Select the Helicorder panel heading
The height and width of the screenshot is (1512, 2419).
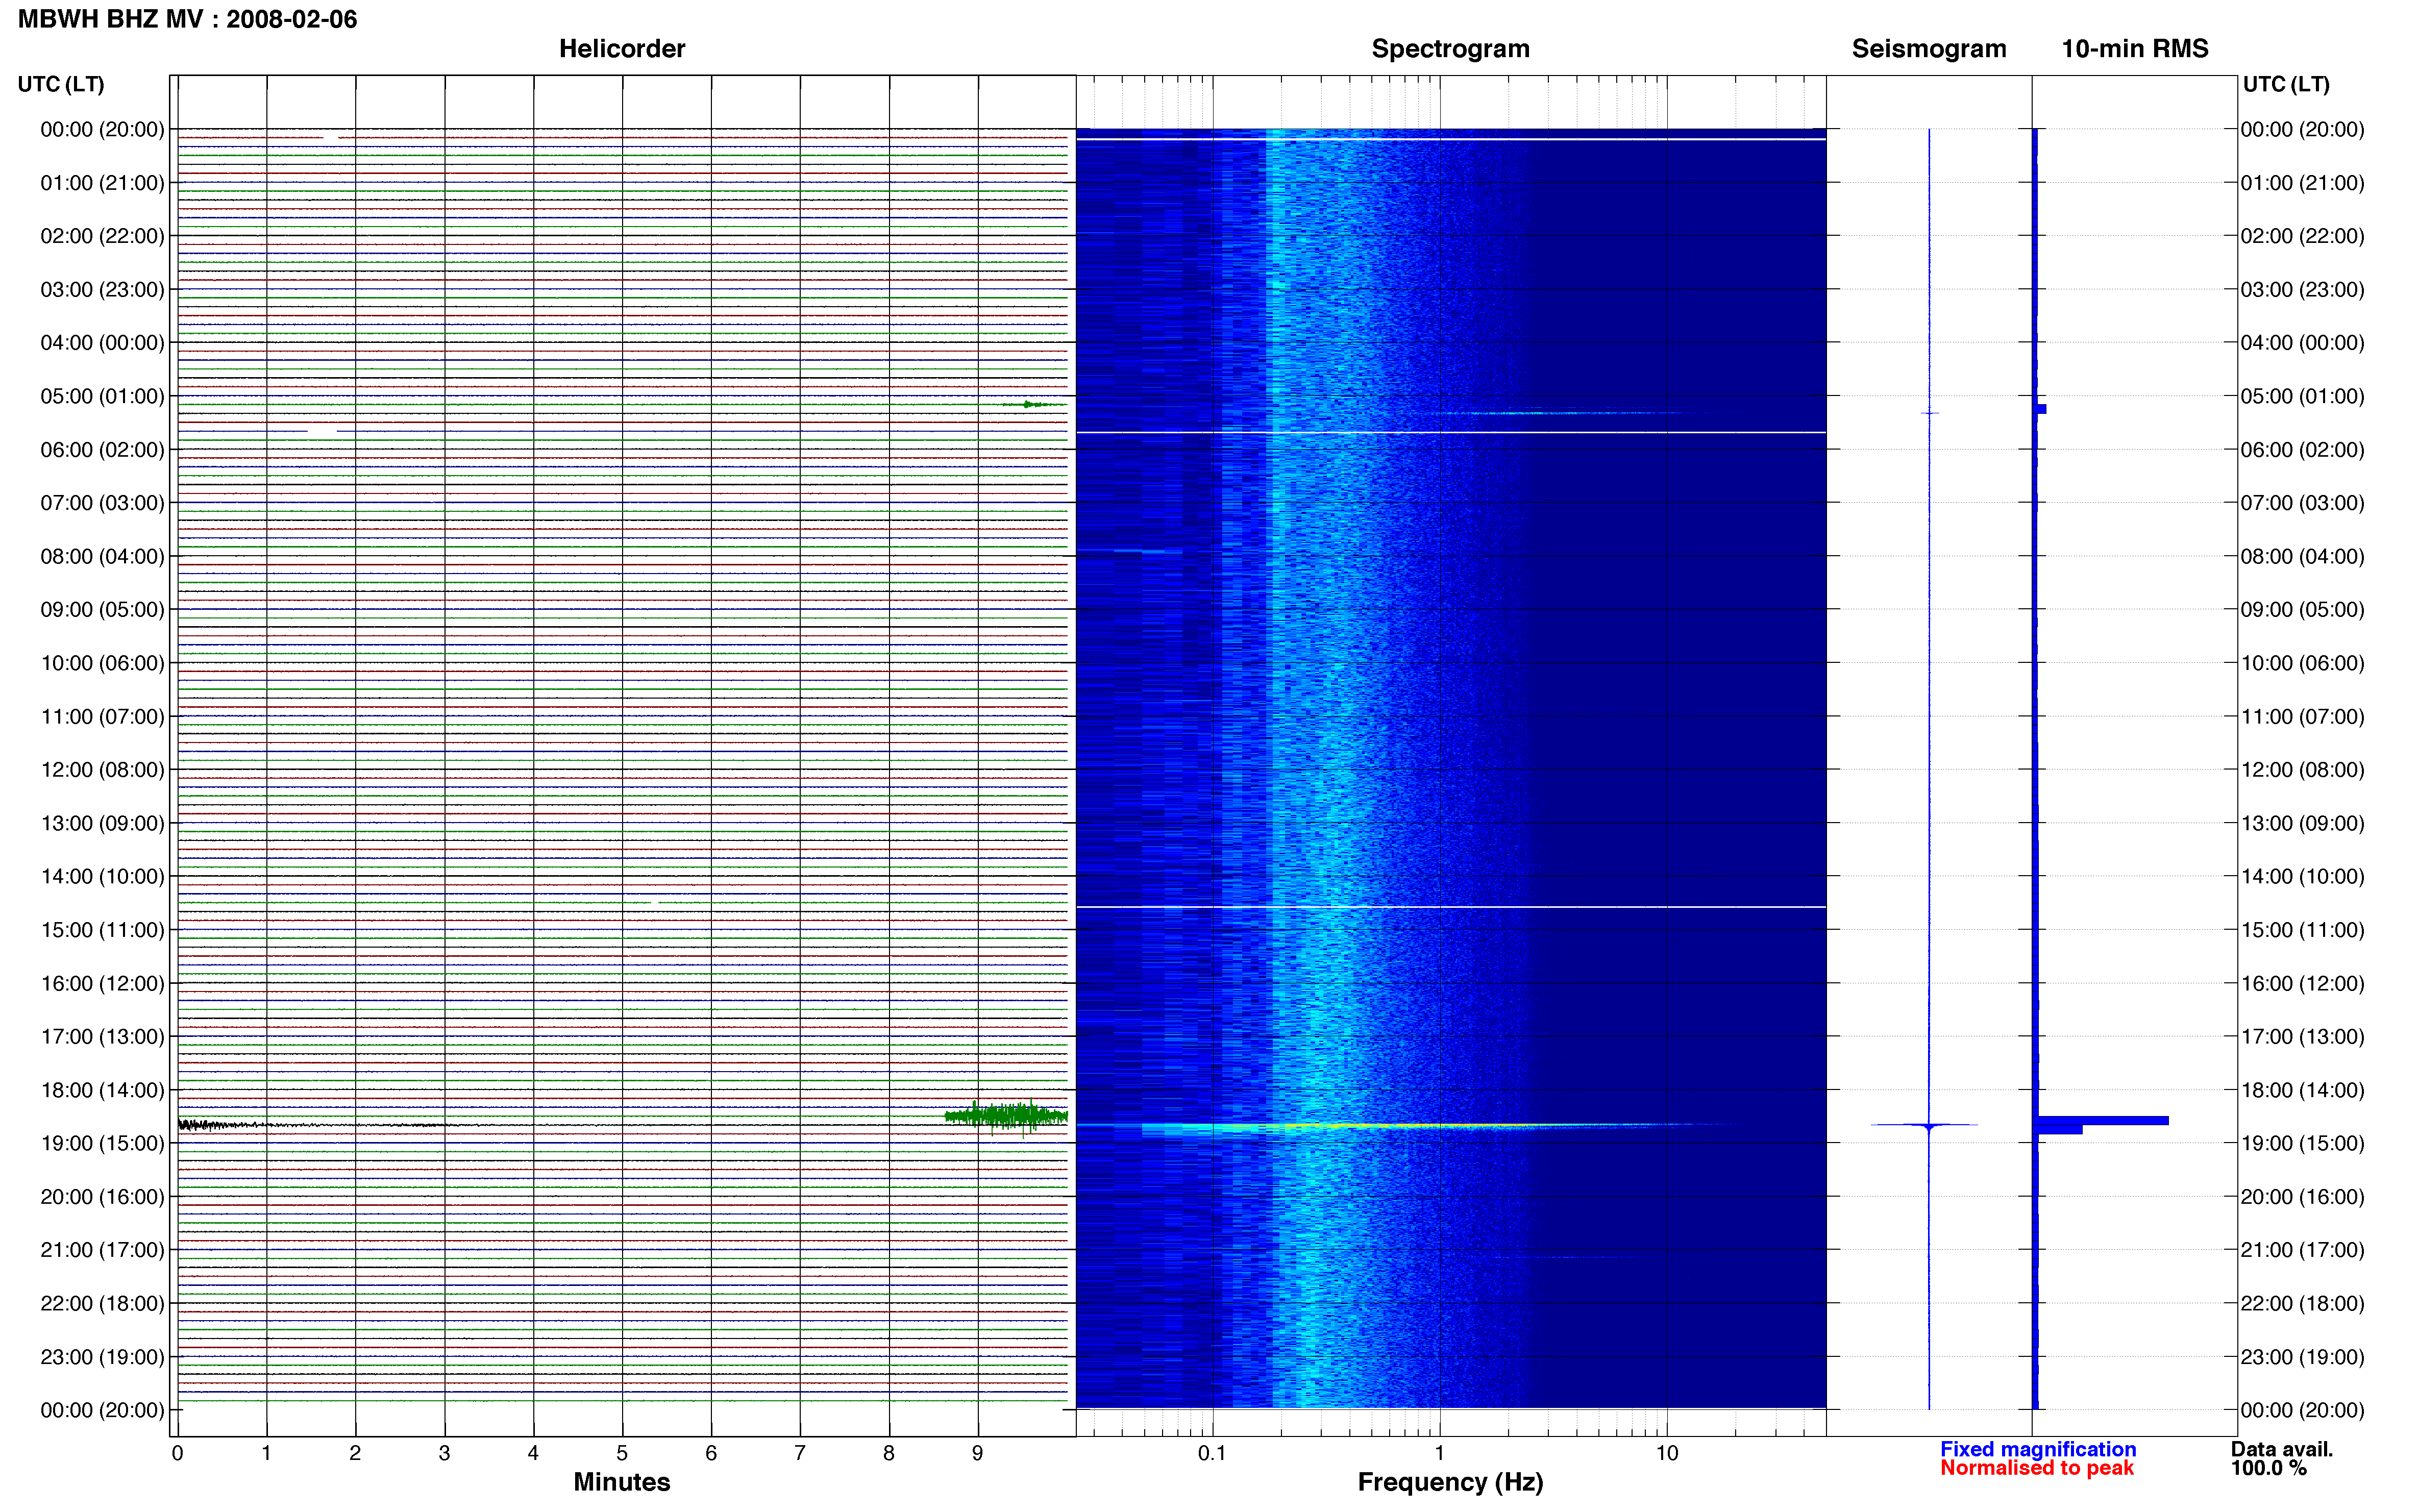[x=621, y=49]
